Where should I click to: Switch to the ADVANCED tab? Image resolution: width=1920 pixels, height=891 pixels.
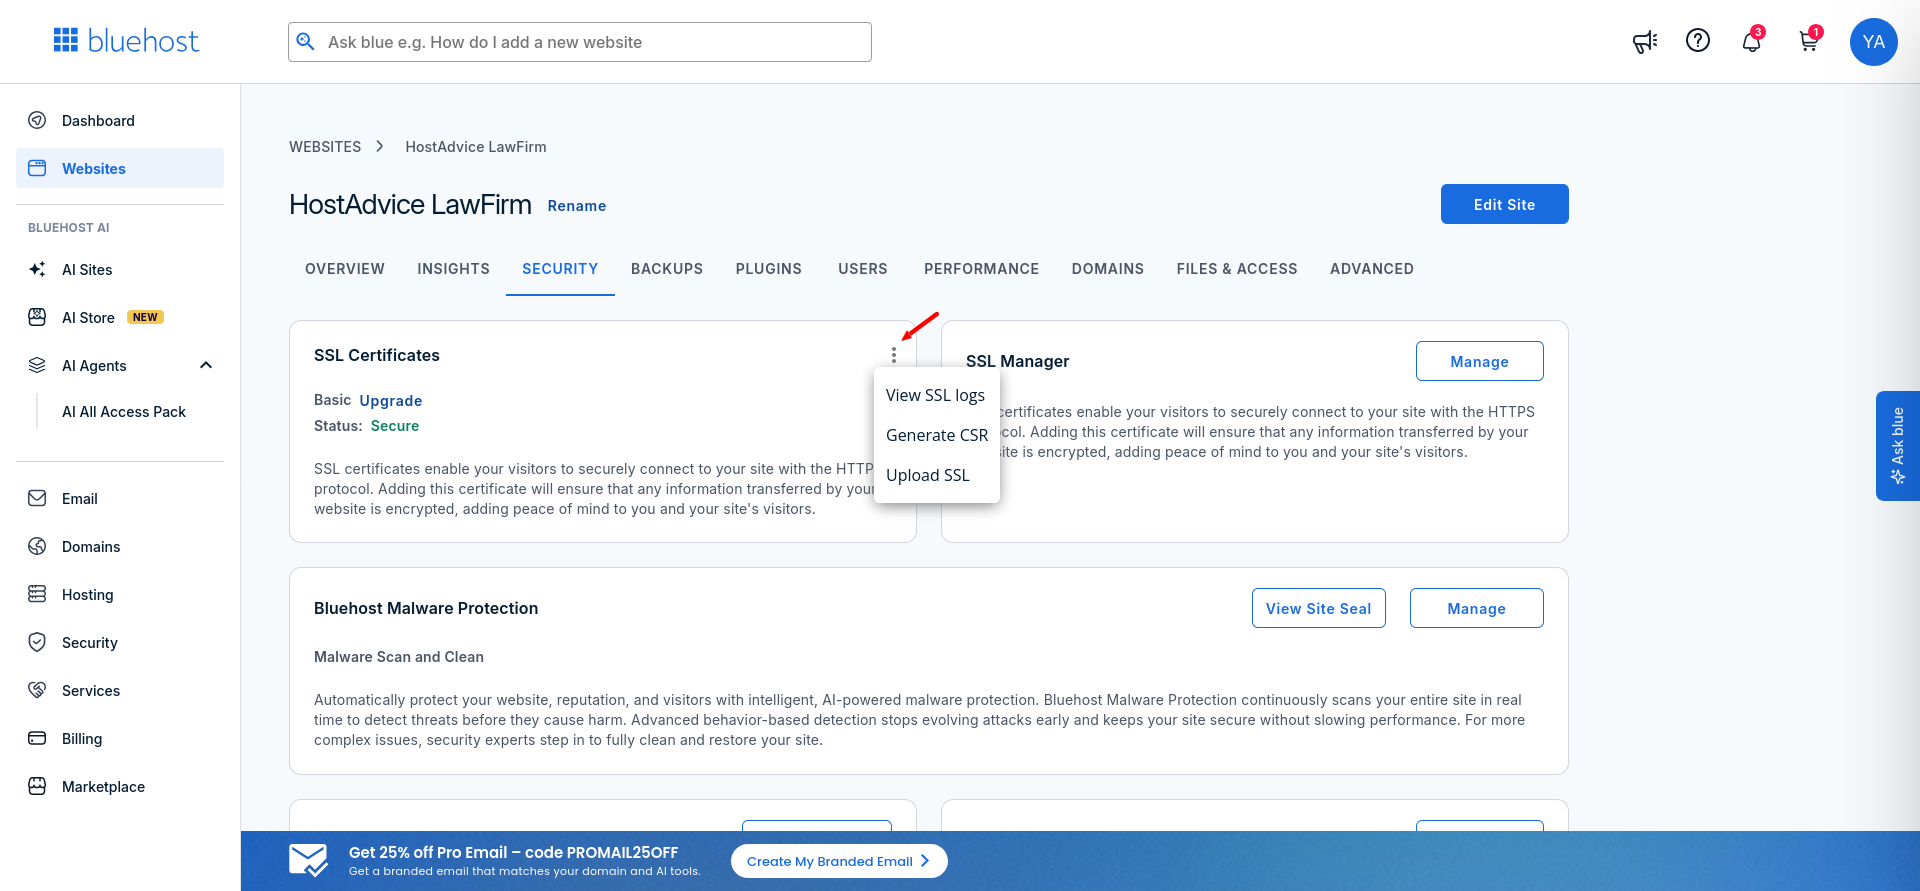[x=1372, y=269]
